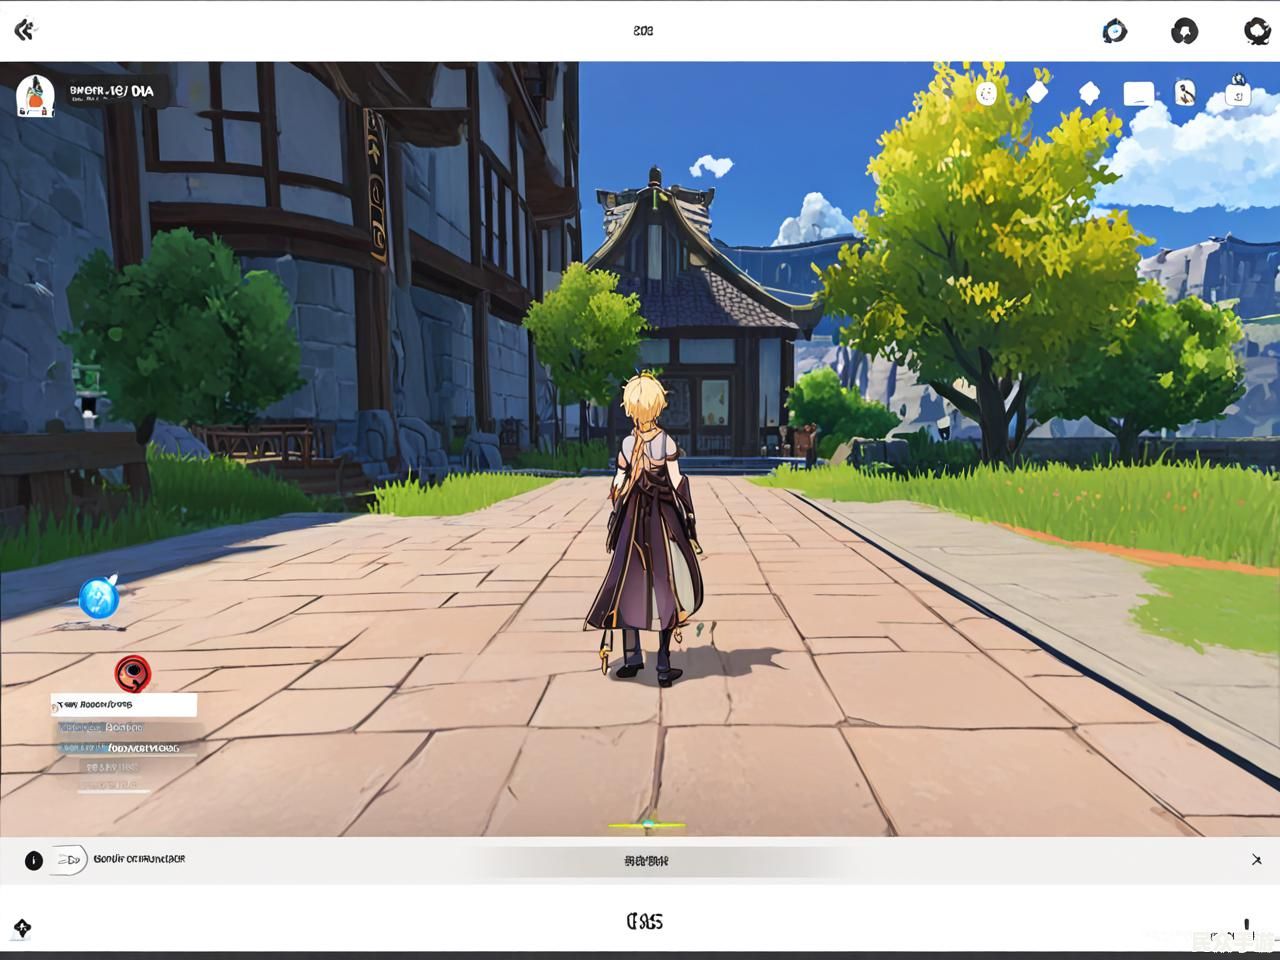The width and height of the screenshot is (1280, 960).
Task: Click the middle black circular icon in top bar
Action: click(1184, 31)
